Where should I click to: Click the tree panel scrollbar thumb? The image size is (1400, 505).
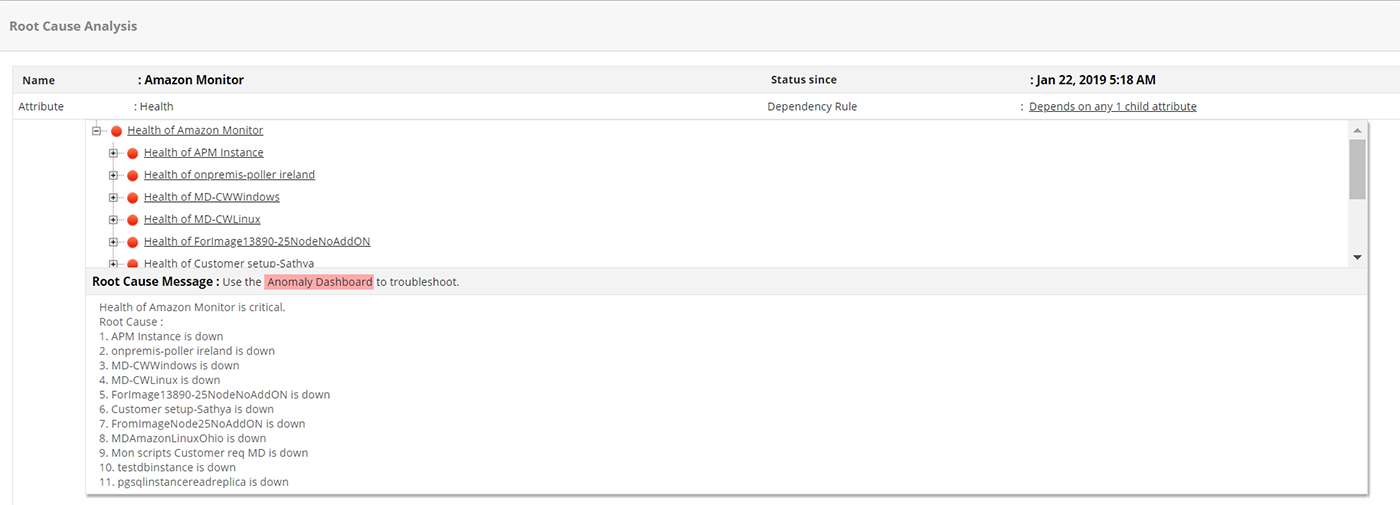click(x=1357, y=168)
